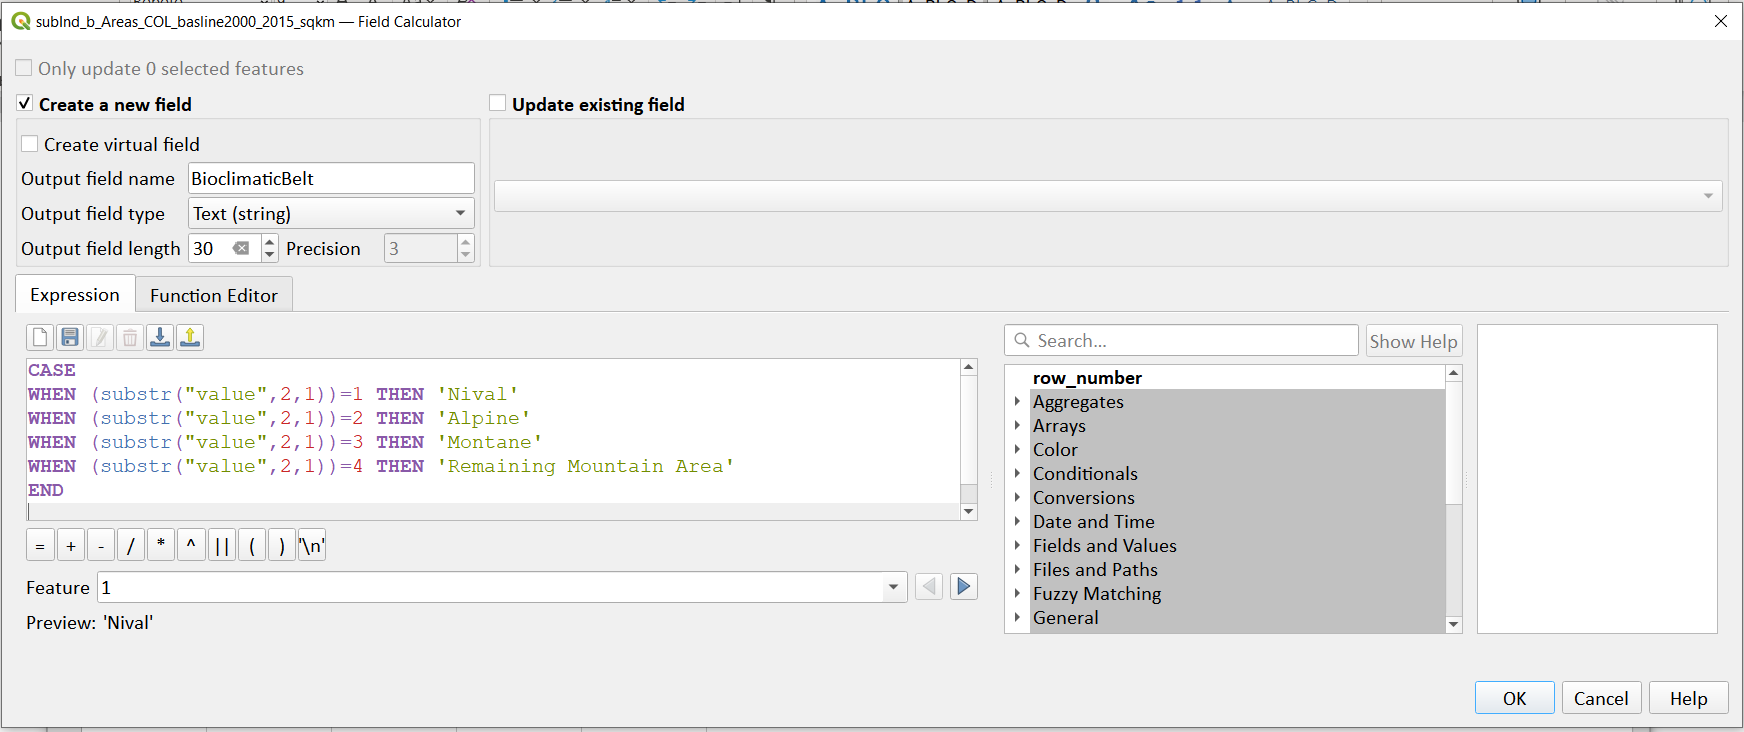Click the delete stored expression trash icon
The width and height of the screenshot is (1744, 732).
pos(130,338)
